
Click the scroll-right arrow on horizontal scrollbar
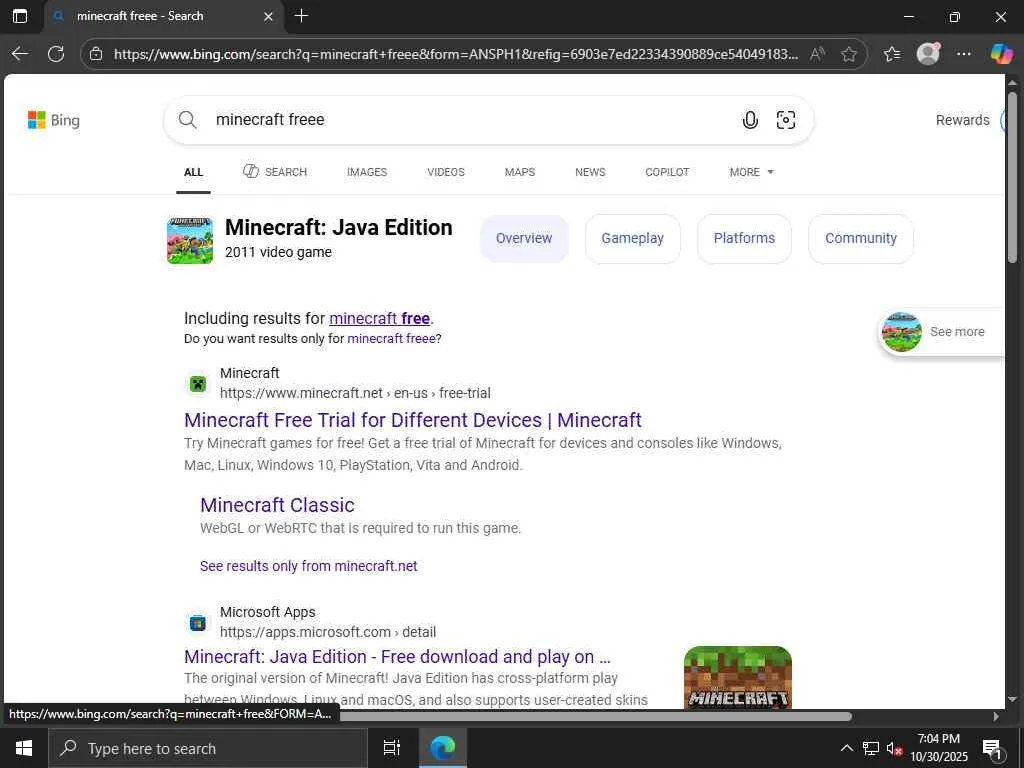pyautogui.click(x=996, y=716)
